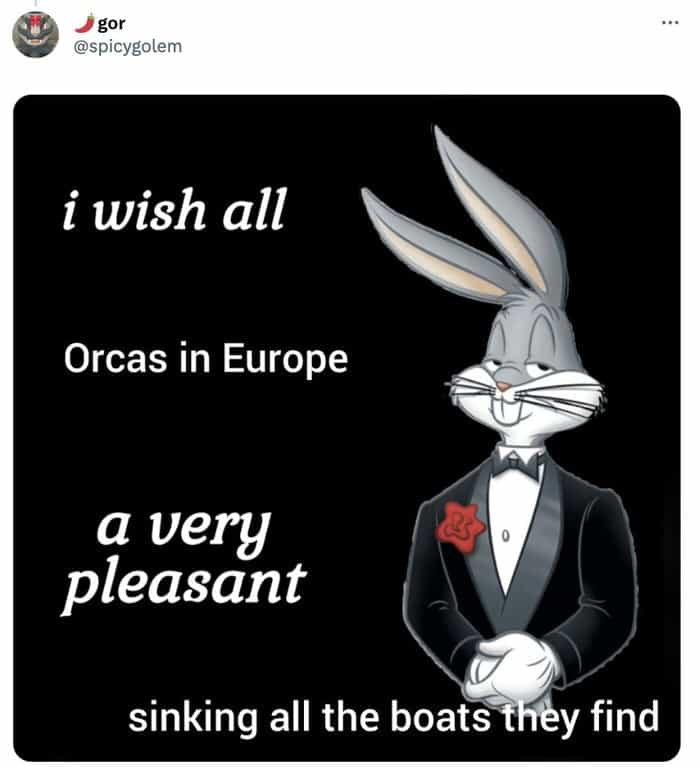
Task: Click the empty black area below "a very pleasant"
Action: [x=200, y=650]
